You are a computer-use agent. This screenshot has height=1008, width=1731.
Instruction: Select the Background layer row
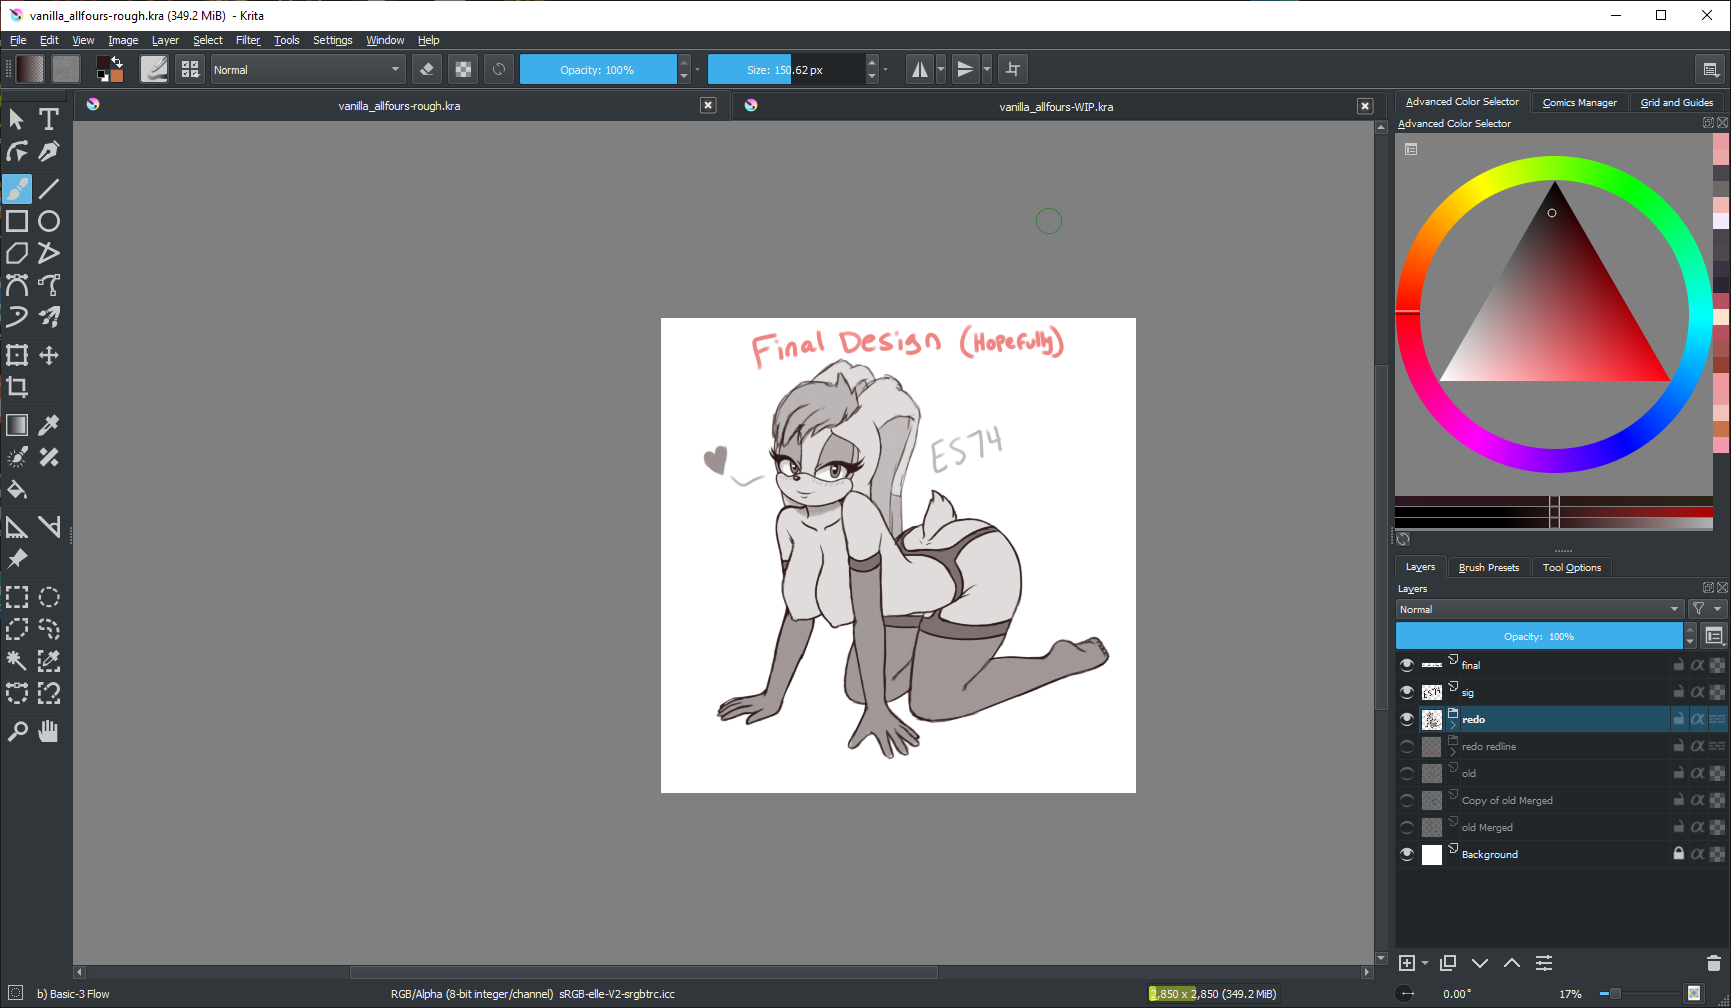pyautogui.click(x=1562, y=854)
